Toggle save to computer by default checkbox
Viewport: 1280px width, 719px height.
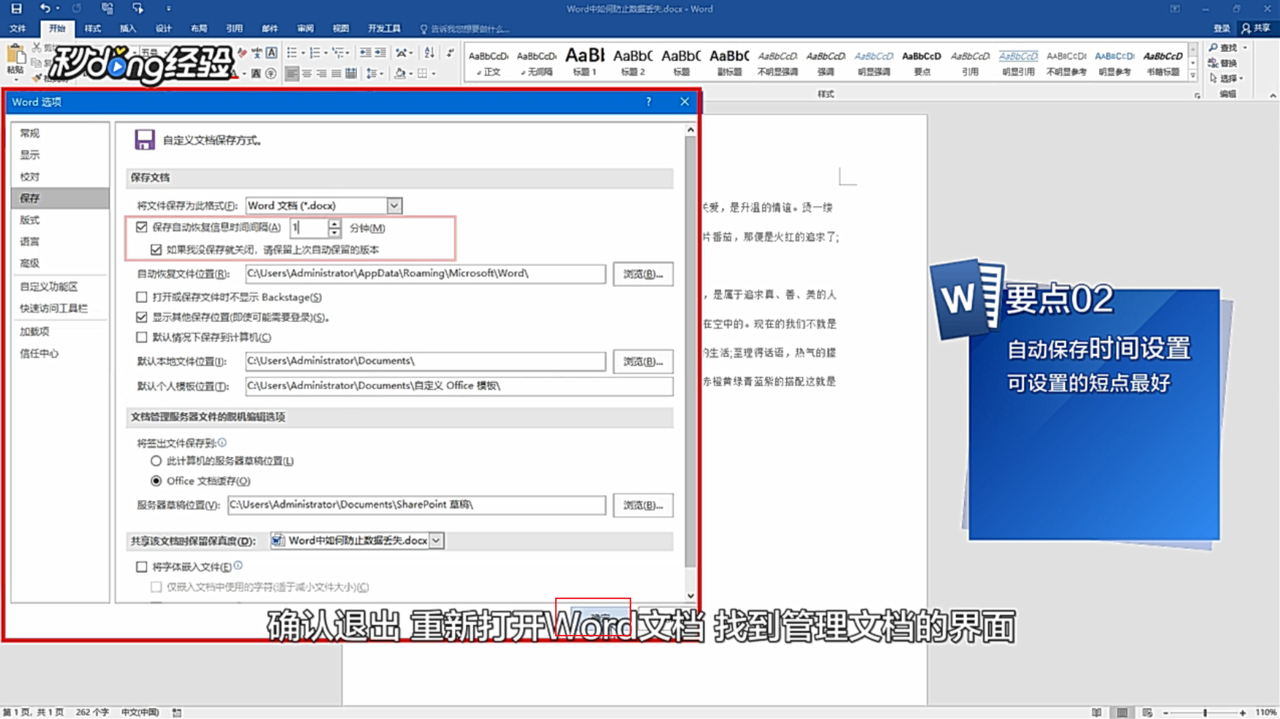point(142,337)
